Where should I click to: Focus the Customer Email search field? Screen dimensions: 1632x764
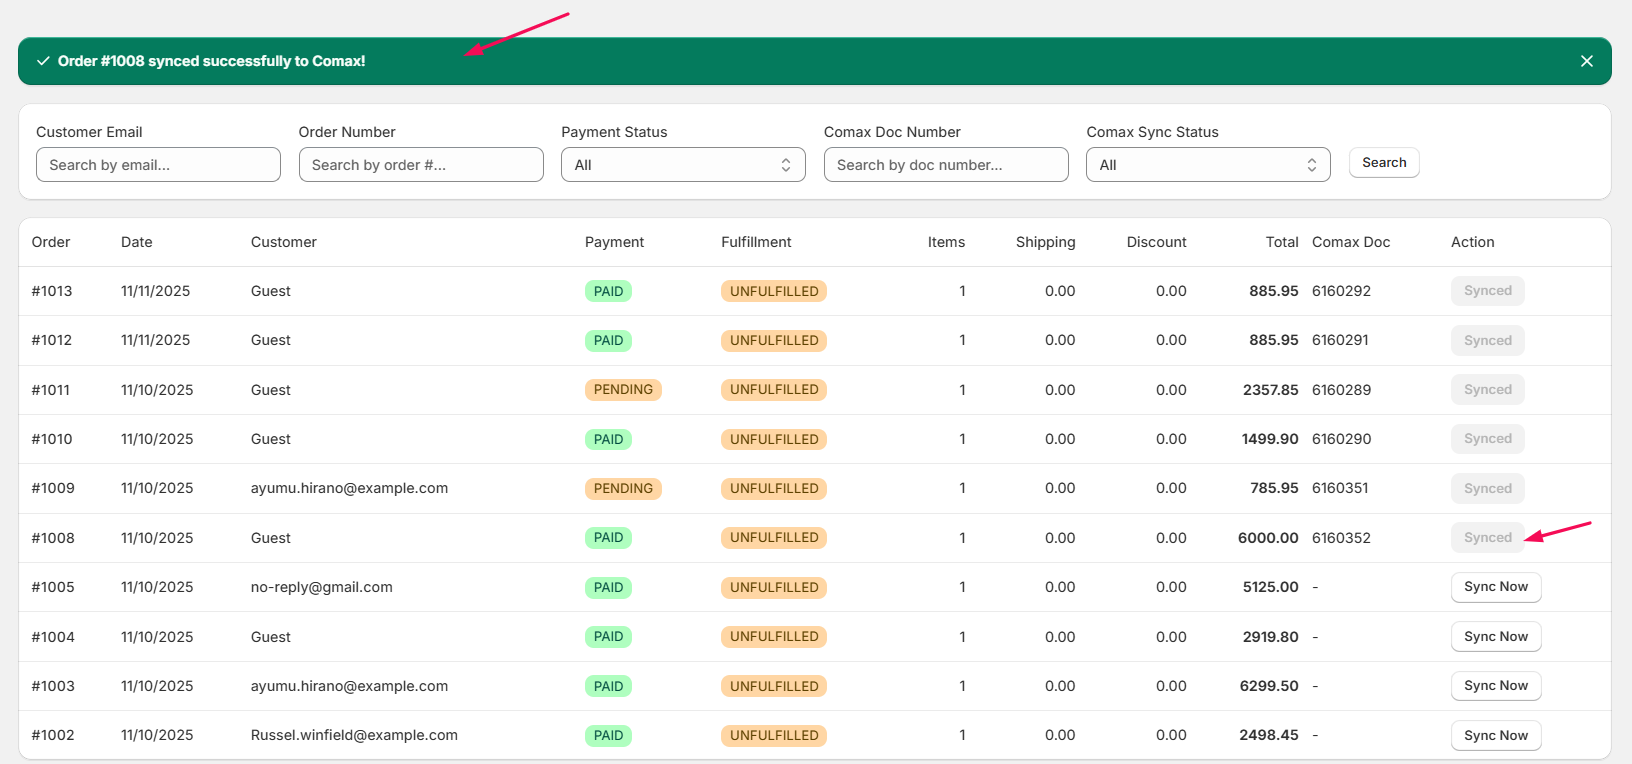[158, 165]
